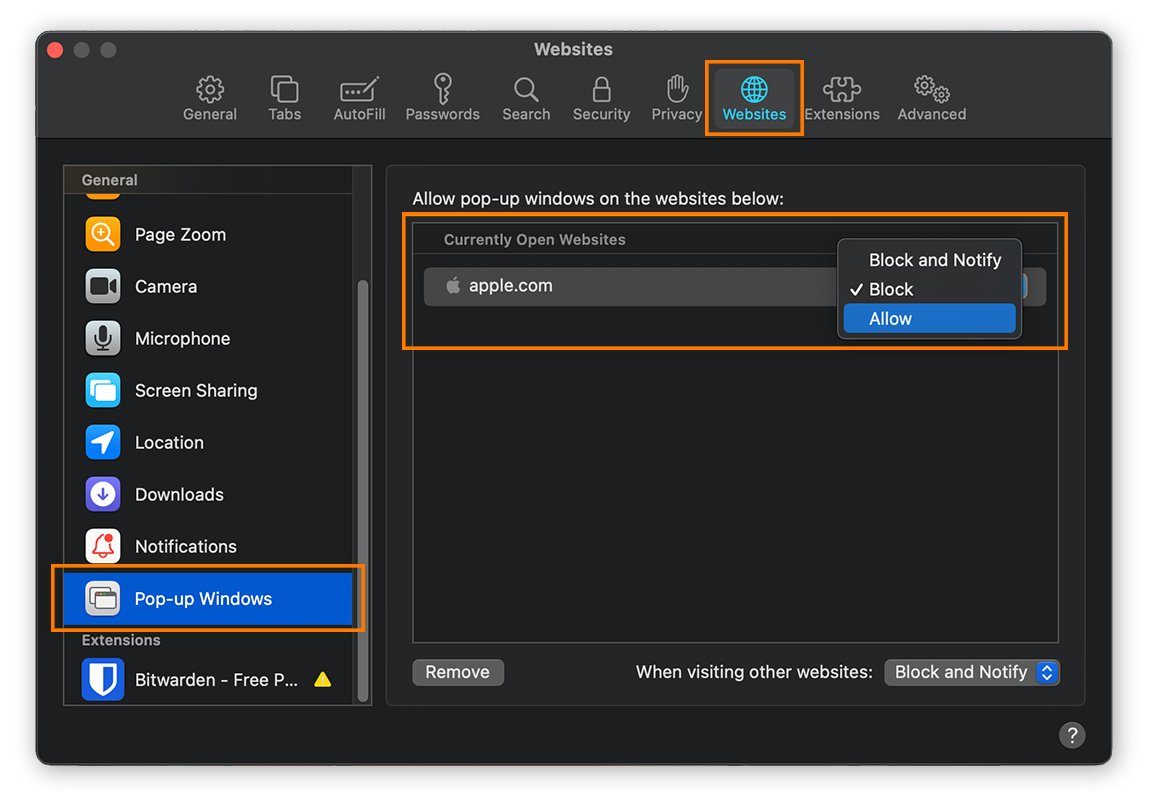1149x801 pixels.
Task: Open Advanced preferences
Action: (930, 97)
